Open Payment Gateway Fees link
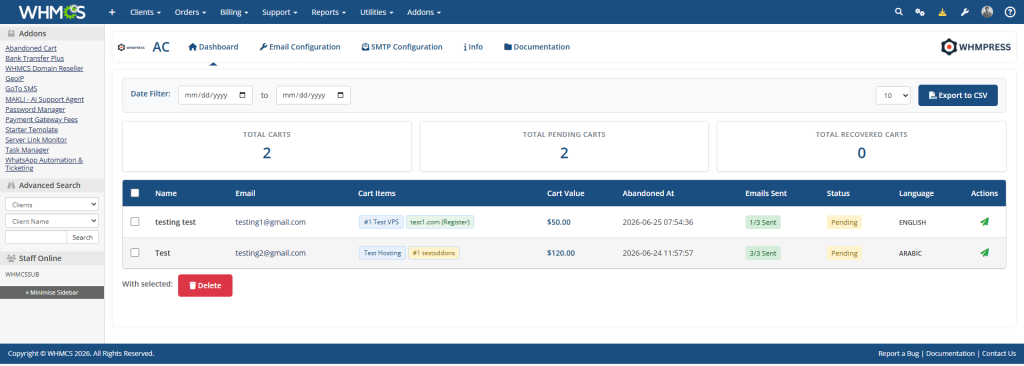Screen dimensions: 1024x366 (x=41, y=119)
